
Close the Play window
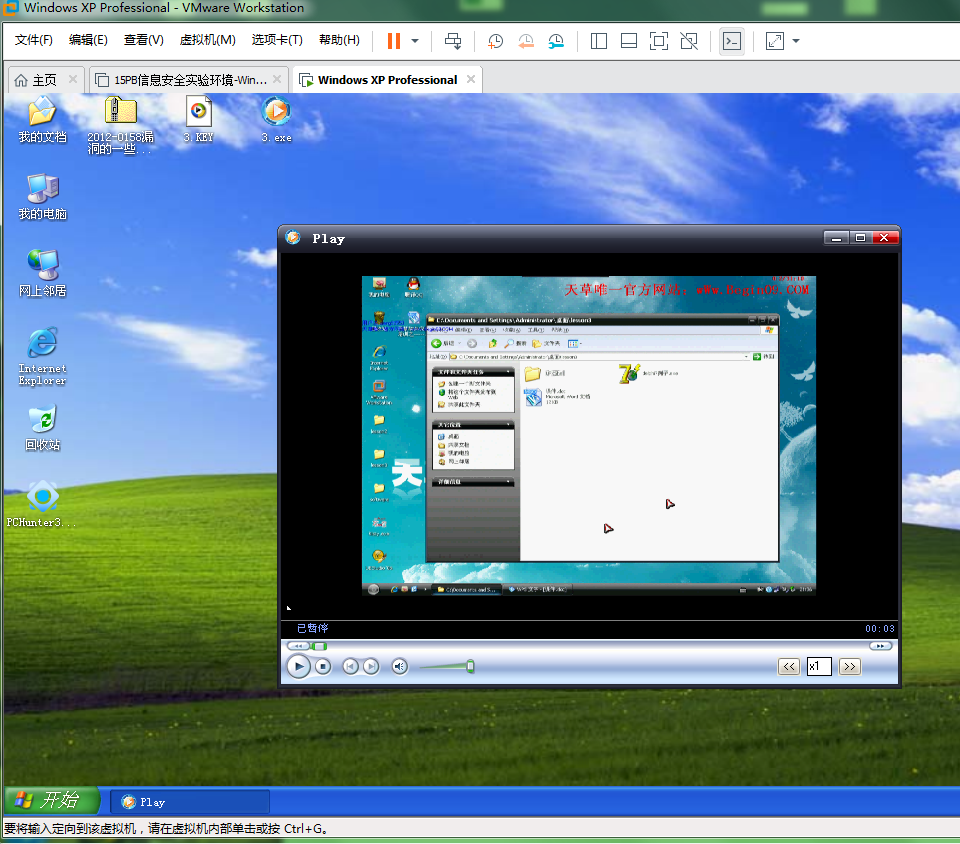(885, 237)
